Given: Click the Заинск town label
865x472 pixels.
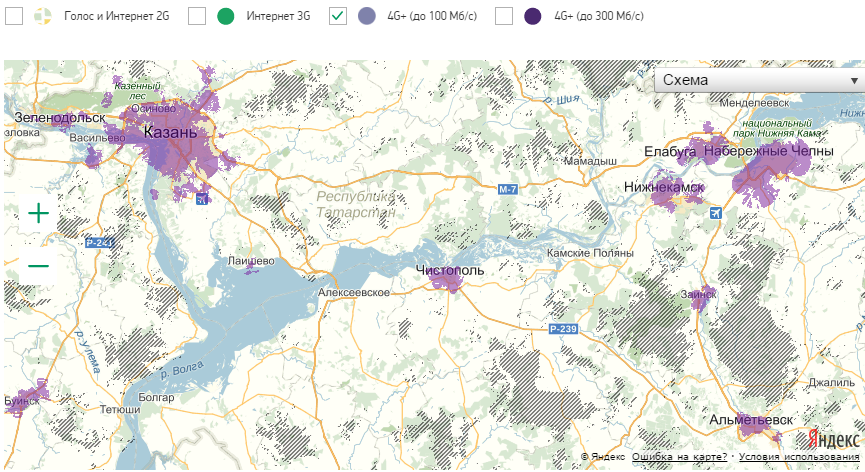Looking at the screenshot, I should [x=698, y=294].
